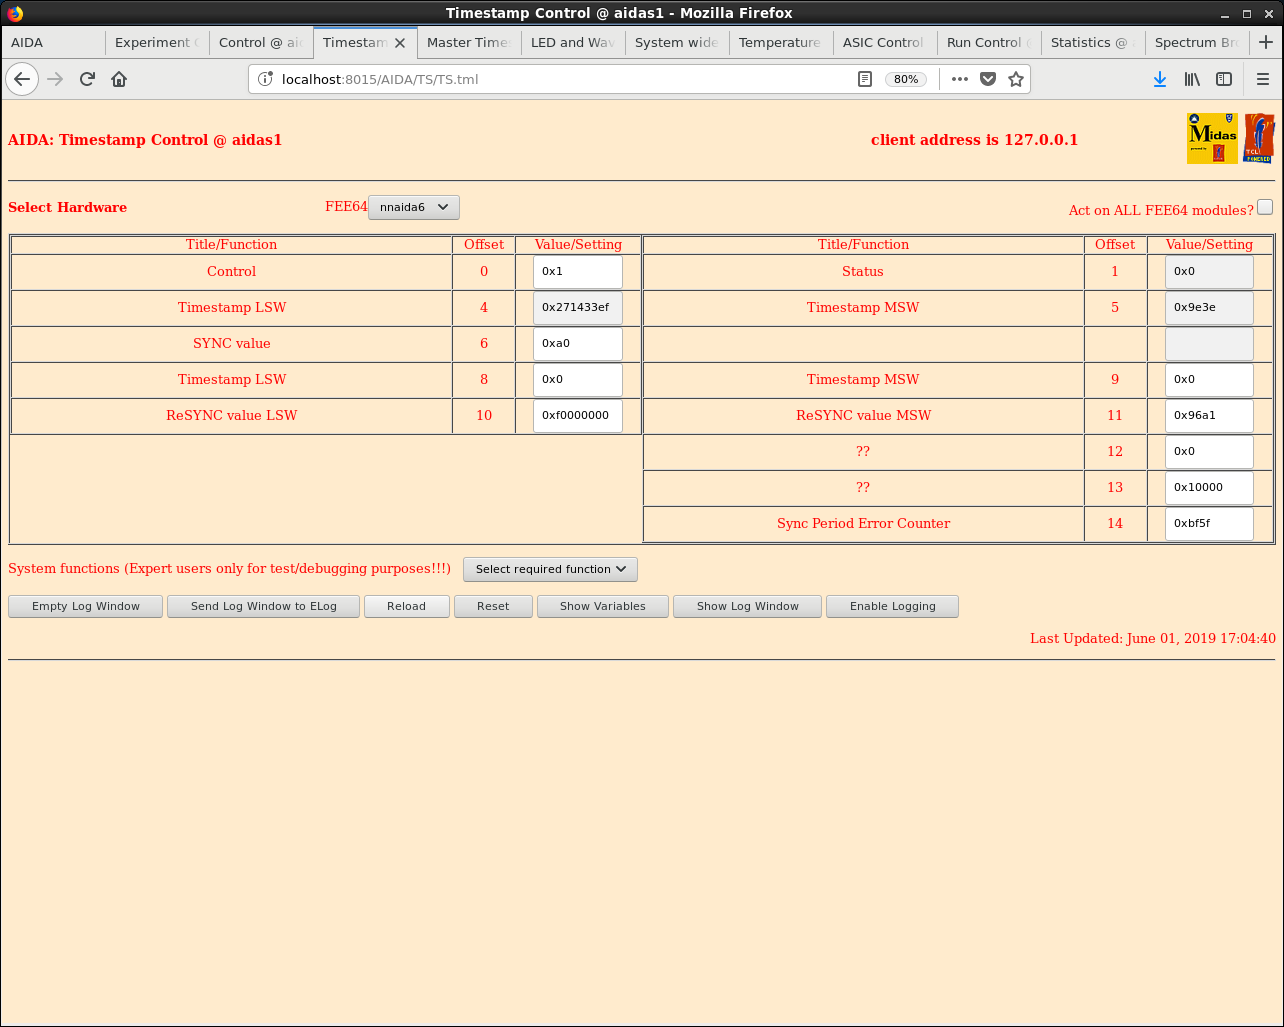Click the Control value input field
The height and width of the screenshot is (1027, 1284).
[x=578, y=271]
